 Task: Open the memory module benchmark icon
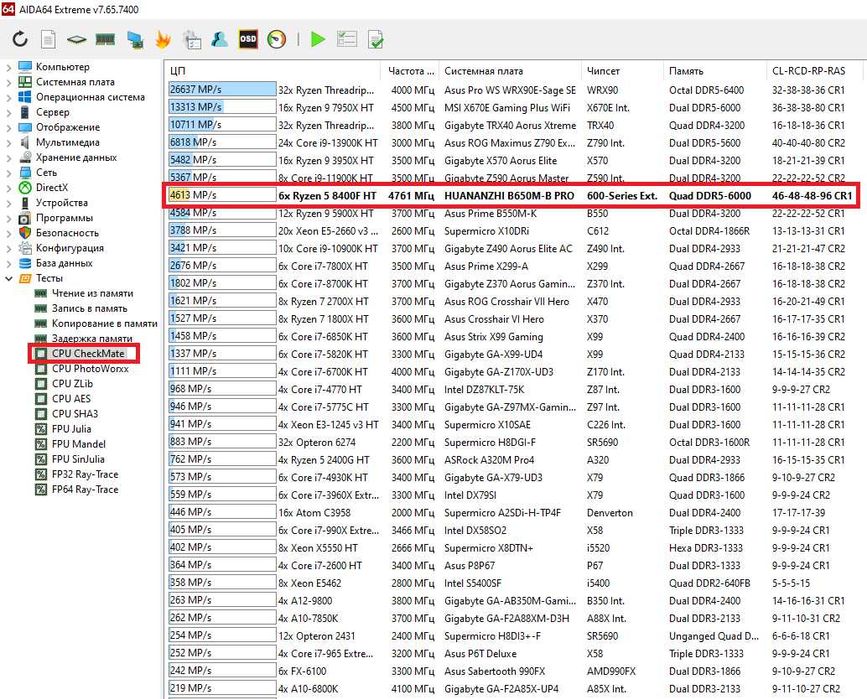(105, 39)
